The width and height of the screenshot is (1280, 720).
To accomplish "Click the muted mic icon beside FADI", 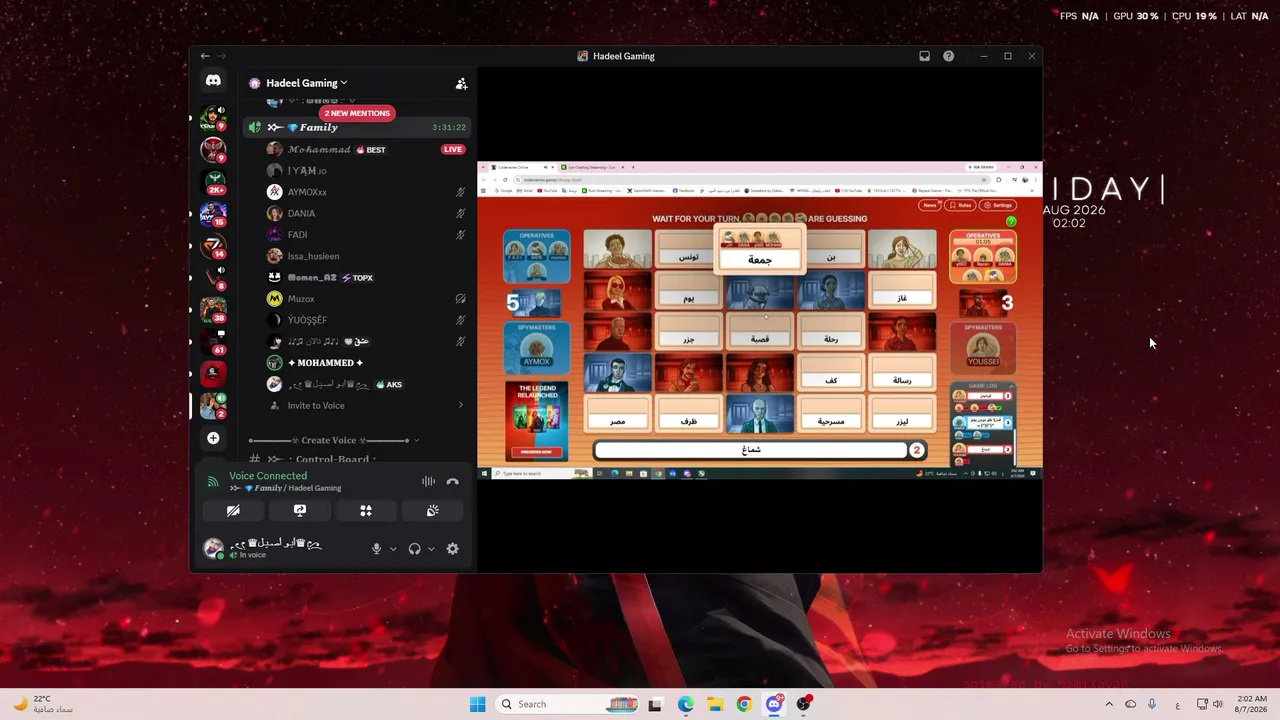I will coord(461,235).
